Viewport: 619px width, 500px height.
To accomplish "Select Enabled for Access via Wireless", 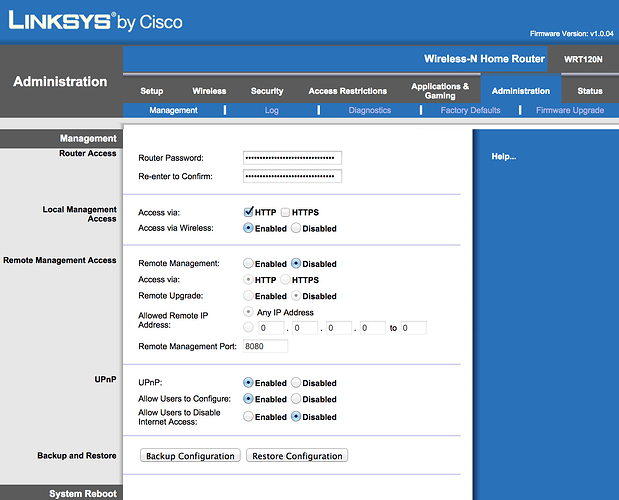I will (x=248, y=228).
